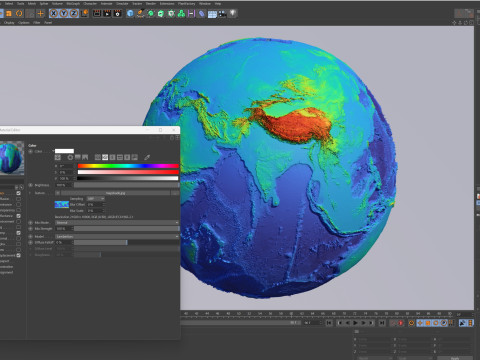This screenshot has height=360, width=480.
Task: Go to end of animation
Action: point(382,323)
